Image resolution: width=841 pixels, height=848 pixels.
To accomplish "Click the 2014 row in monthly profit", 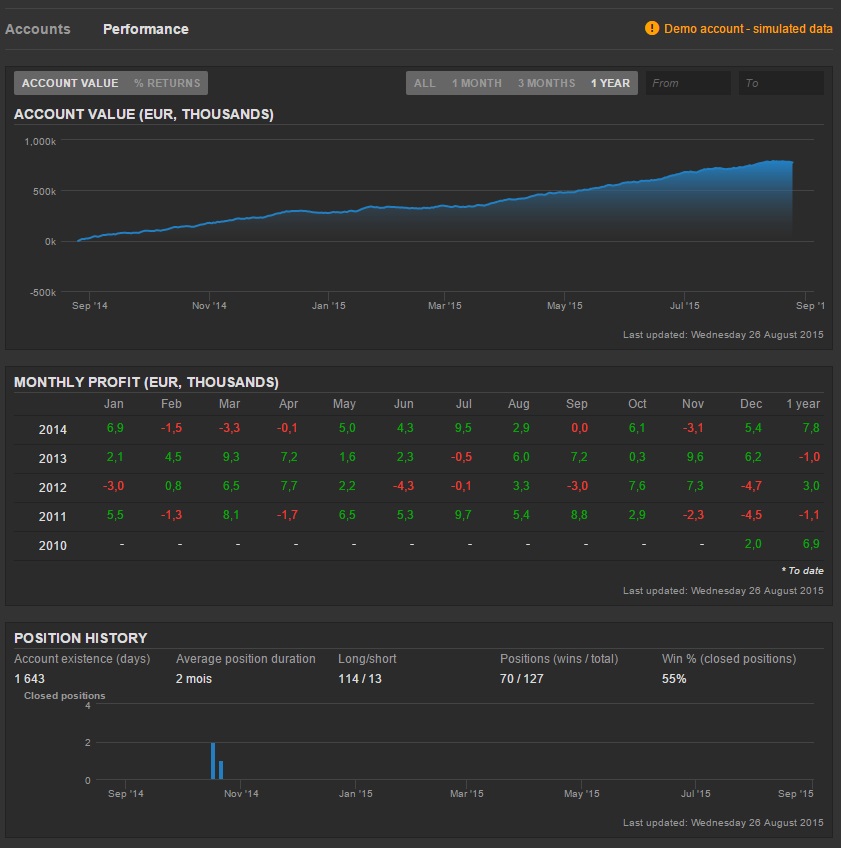I will point(53,430).
